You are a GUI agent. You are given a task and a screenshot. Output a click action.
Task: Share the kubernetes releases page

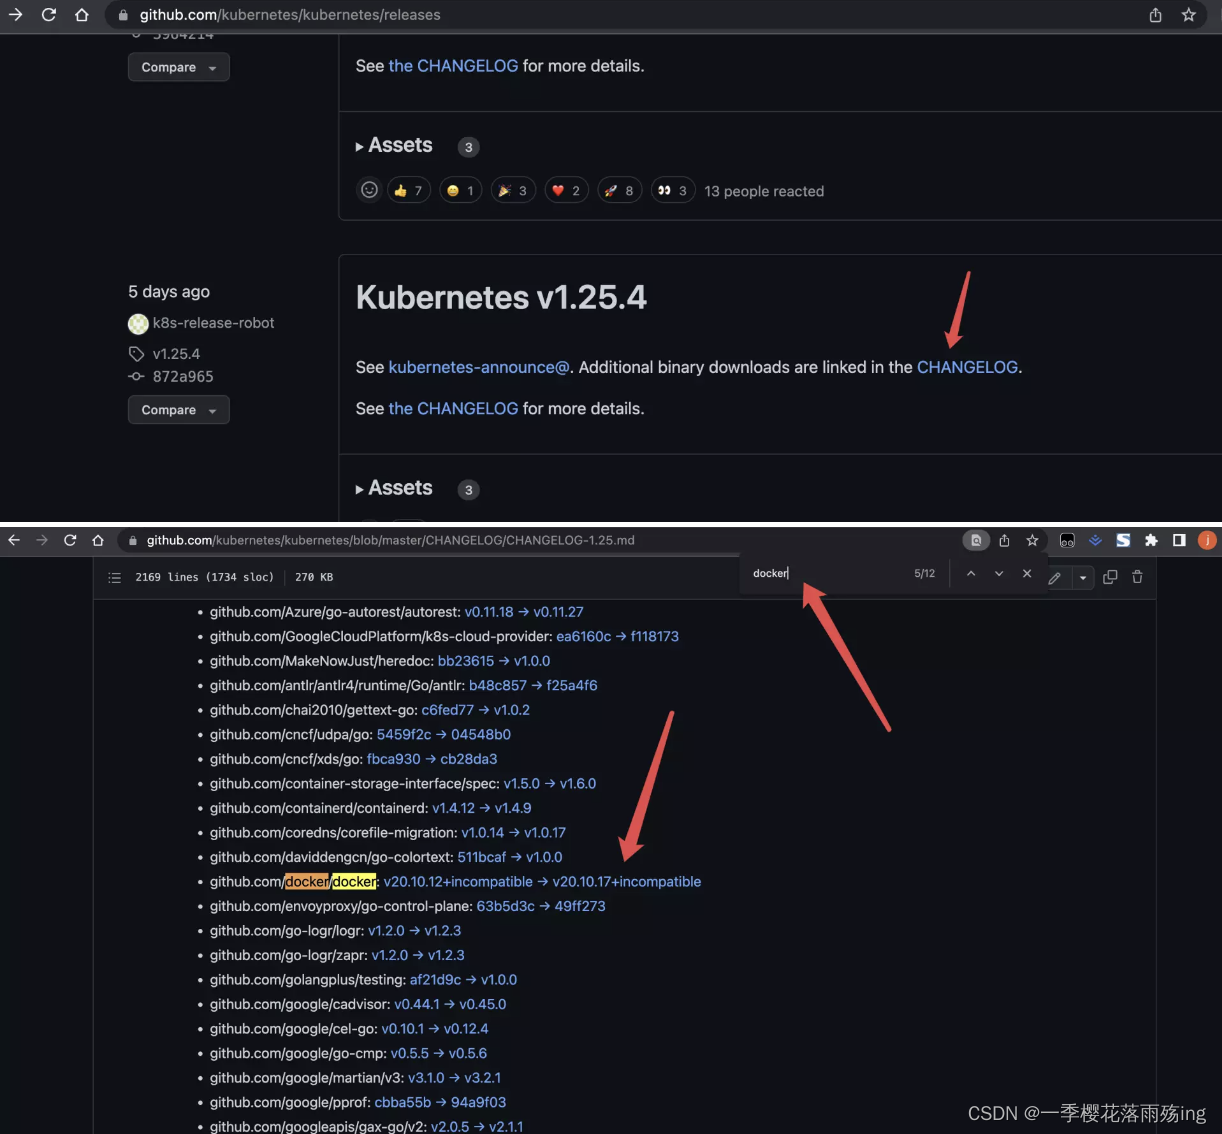(1155, 15)
